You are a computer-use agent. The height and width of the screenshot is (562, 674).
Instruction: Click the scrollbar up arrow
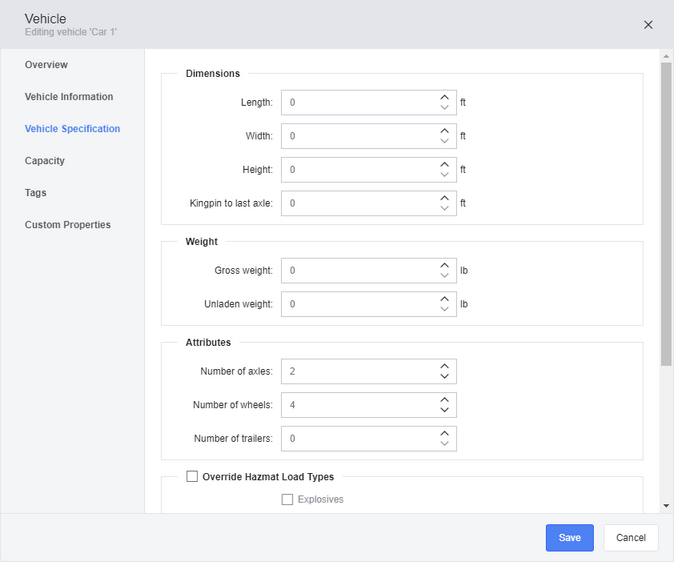tap(666, 56)
